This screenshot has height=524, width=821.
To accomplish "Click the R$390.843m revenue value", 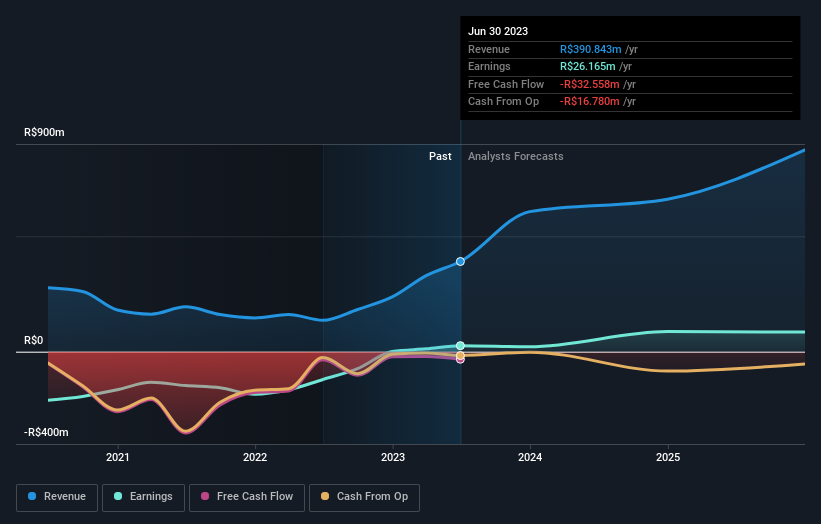I will 591,49.
